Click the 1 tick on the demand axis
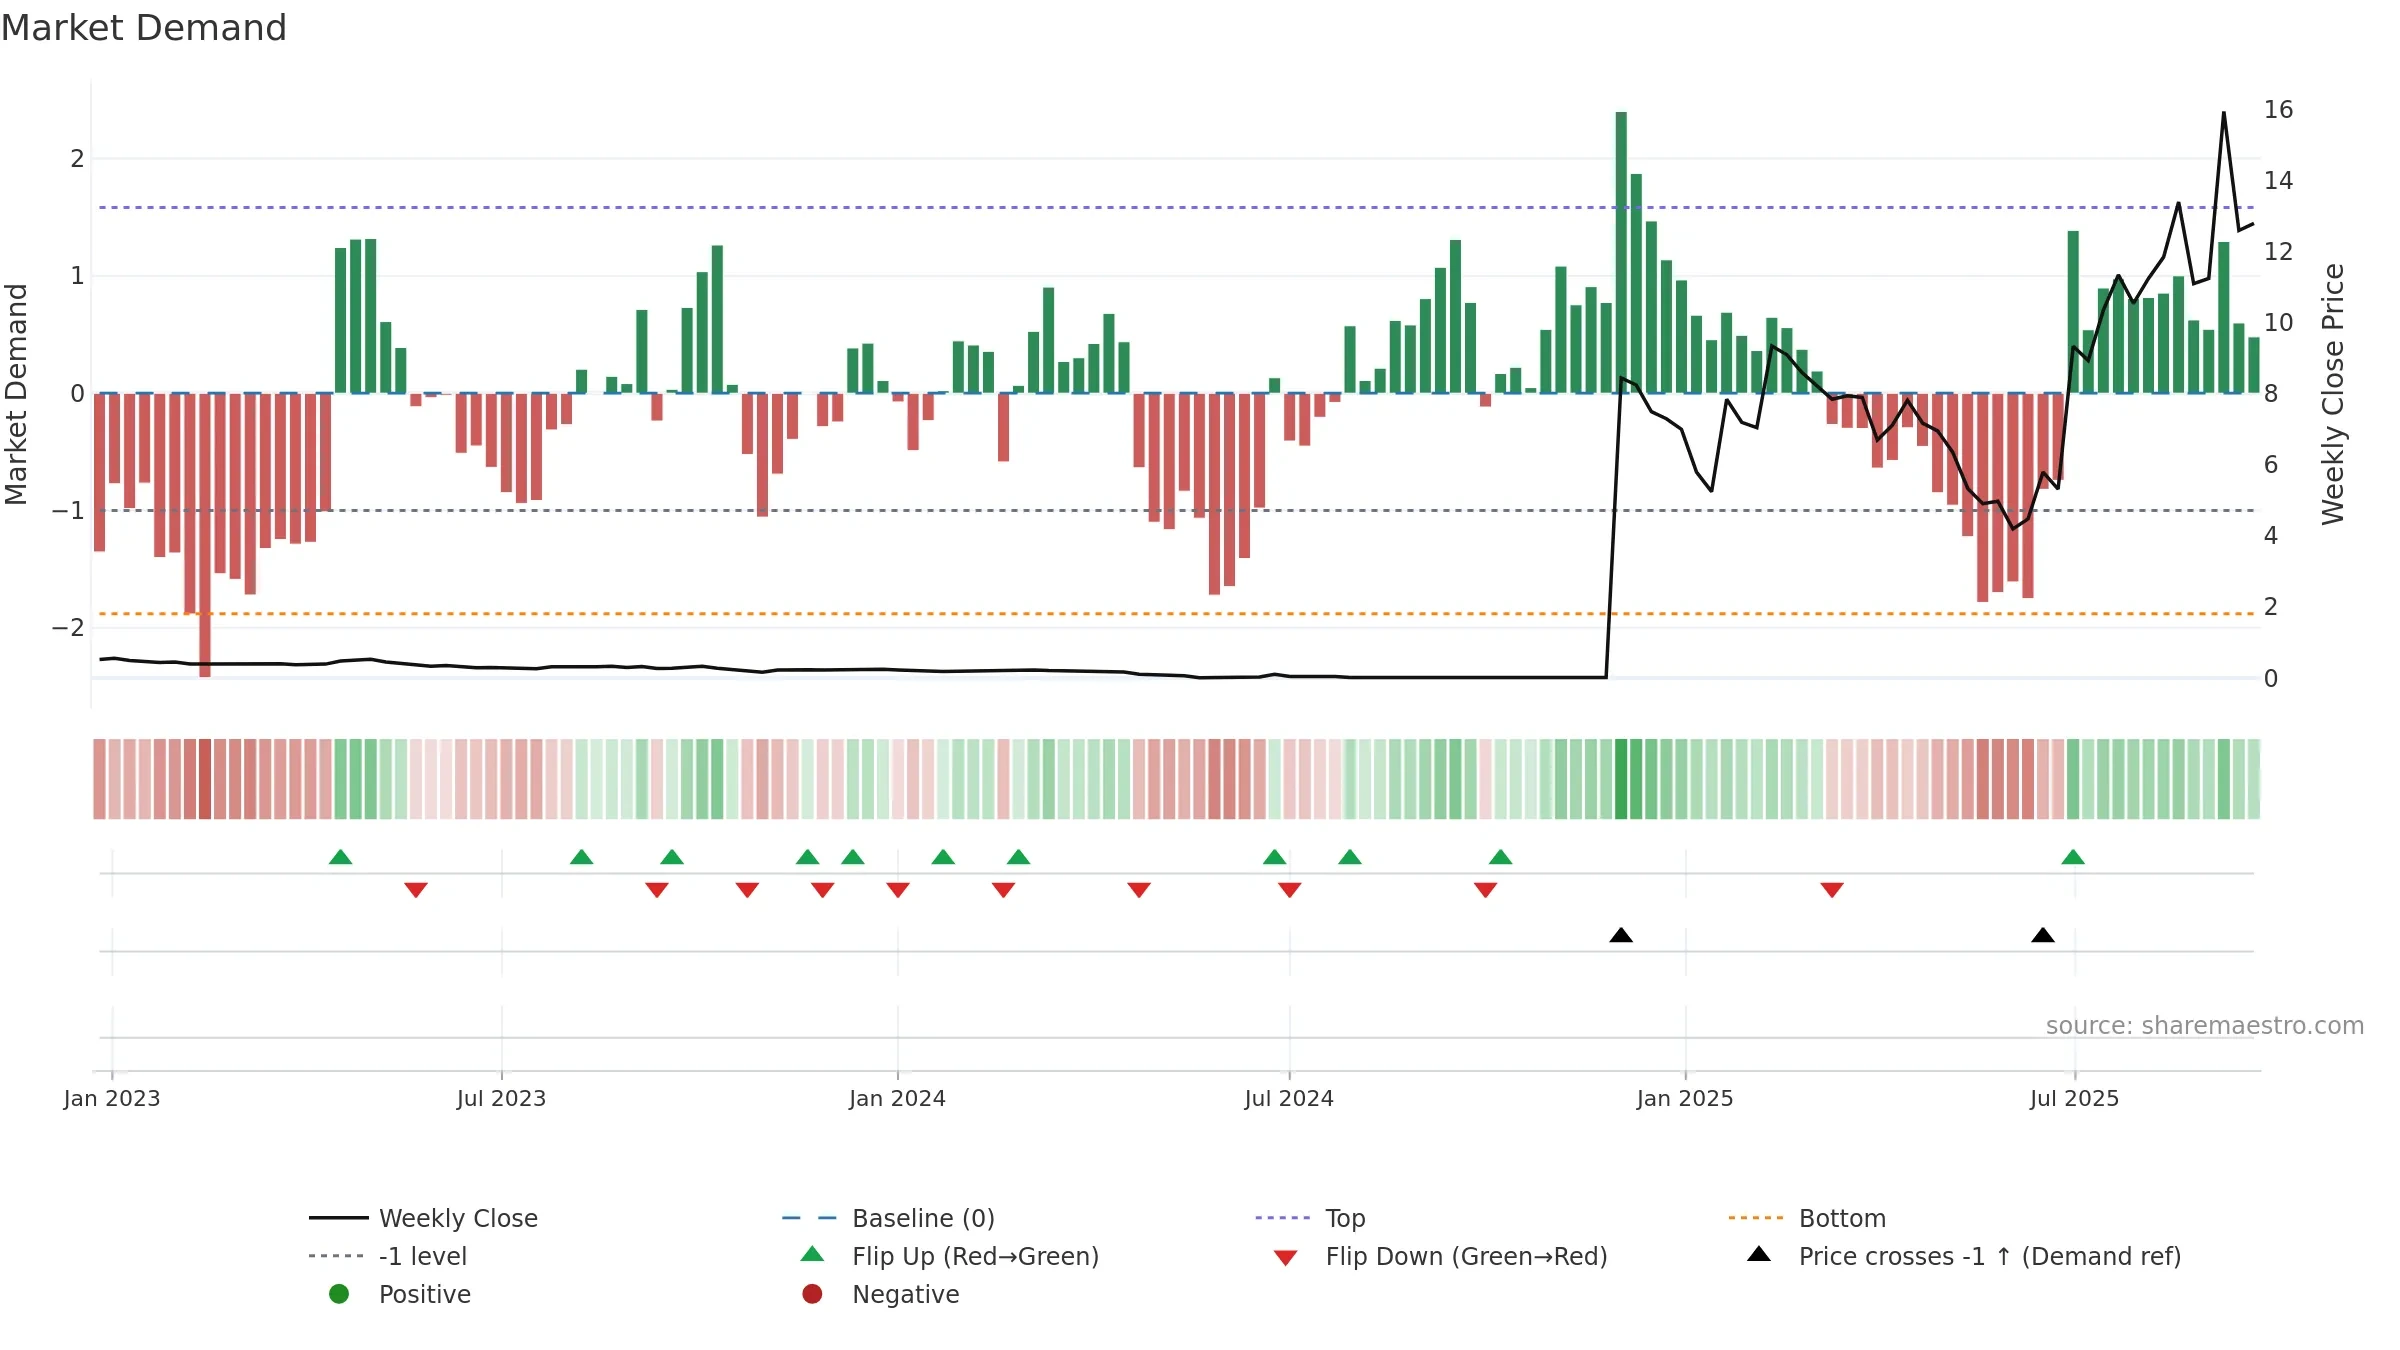Viewport: 2400px width, 1350px height. click(78, 276)
